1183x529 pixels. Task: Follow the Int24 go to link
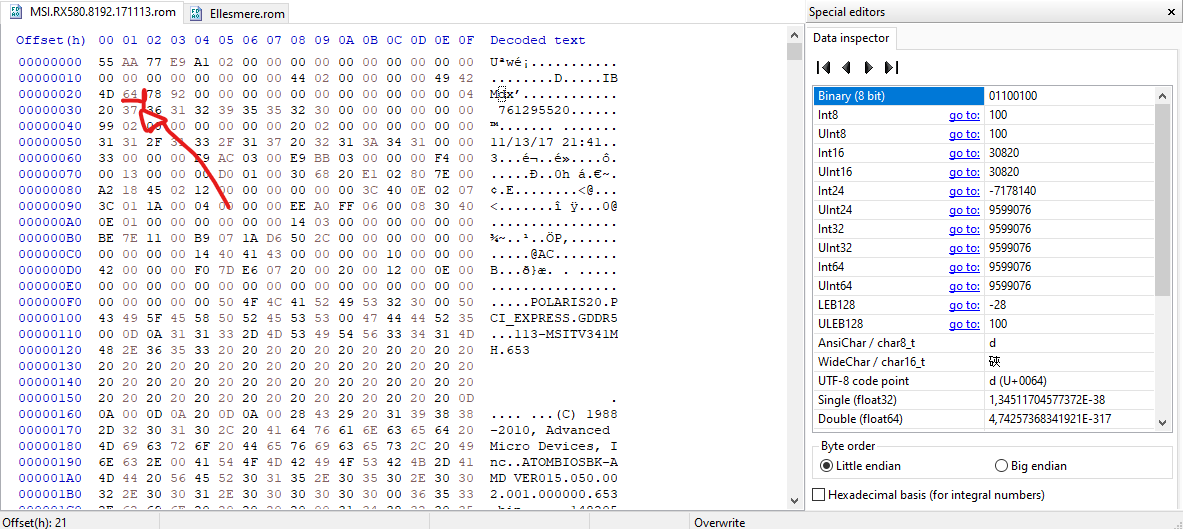[963, 191]
